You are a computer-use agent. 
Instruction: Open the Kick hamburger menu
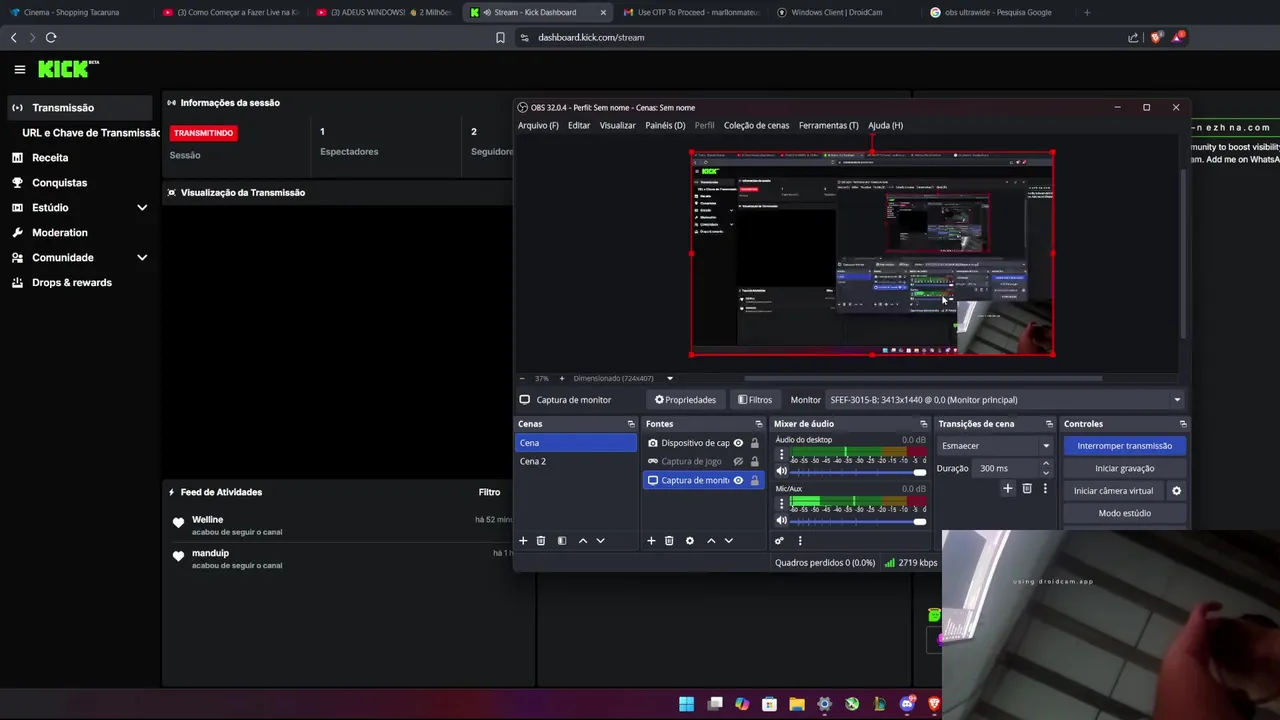click(19, 69)
